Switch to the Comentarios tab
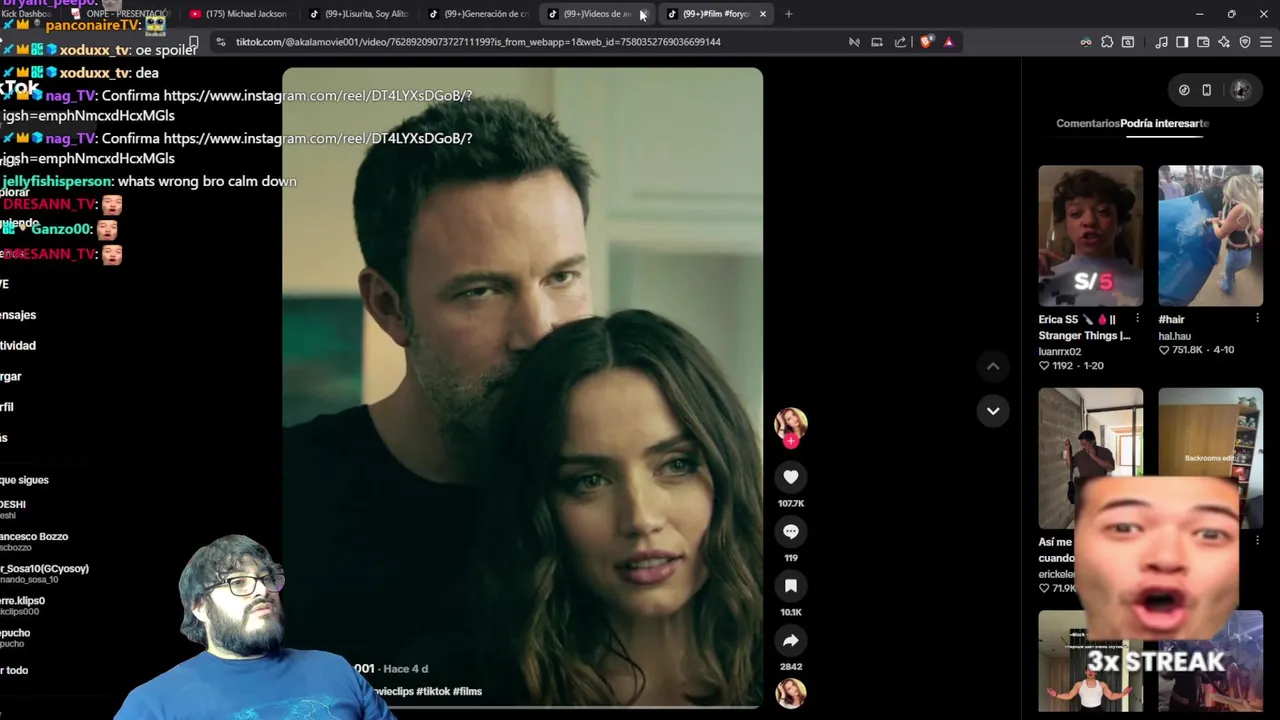This screenshot has width=1280, height=720. (x=1088, y=123)
